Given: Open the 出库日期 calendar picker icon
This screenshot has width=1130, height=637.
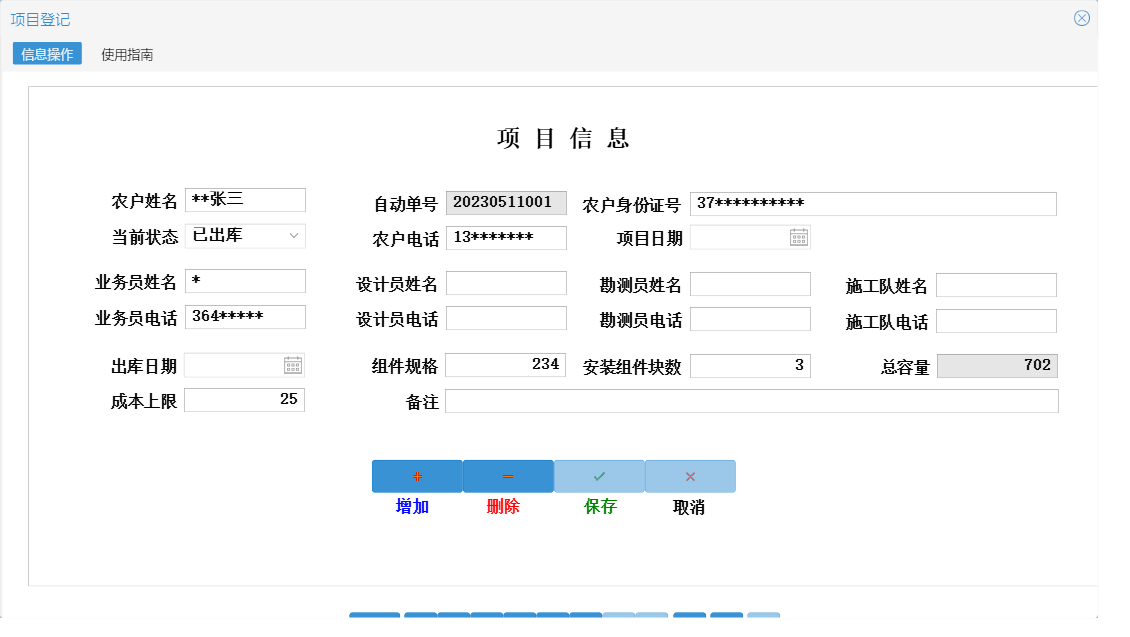Looking at the screenshot, I should coord(293,364).
